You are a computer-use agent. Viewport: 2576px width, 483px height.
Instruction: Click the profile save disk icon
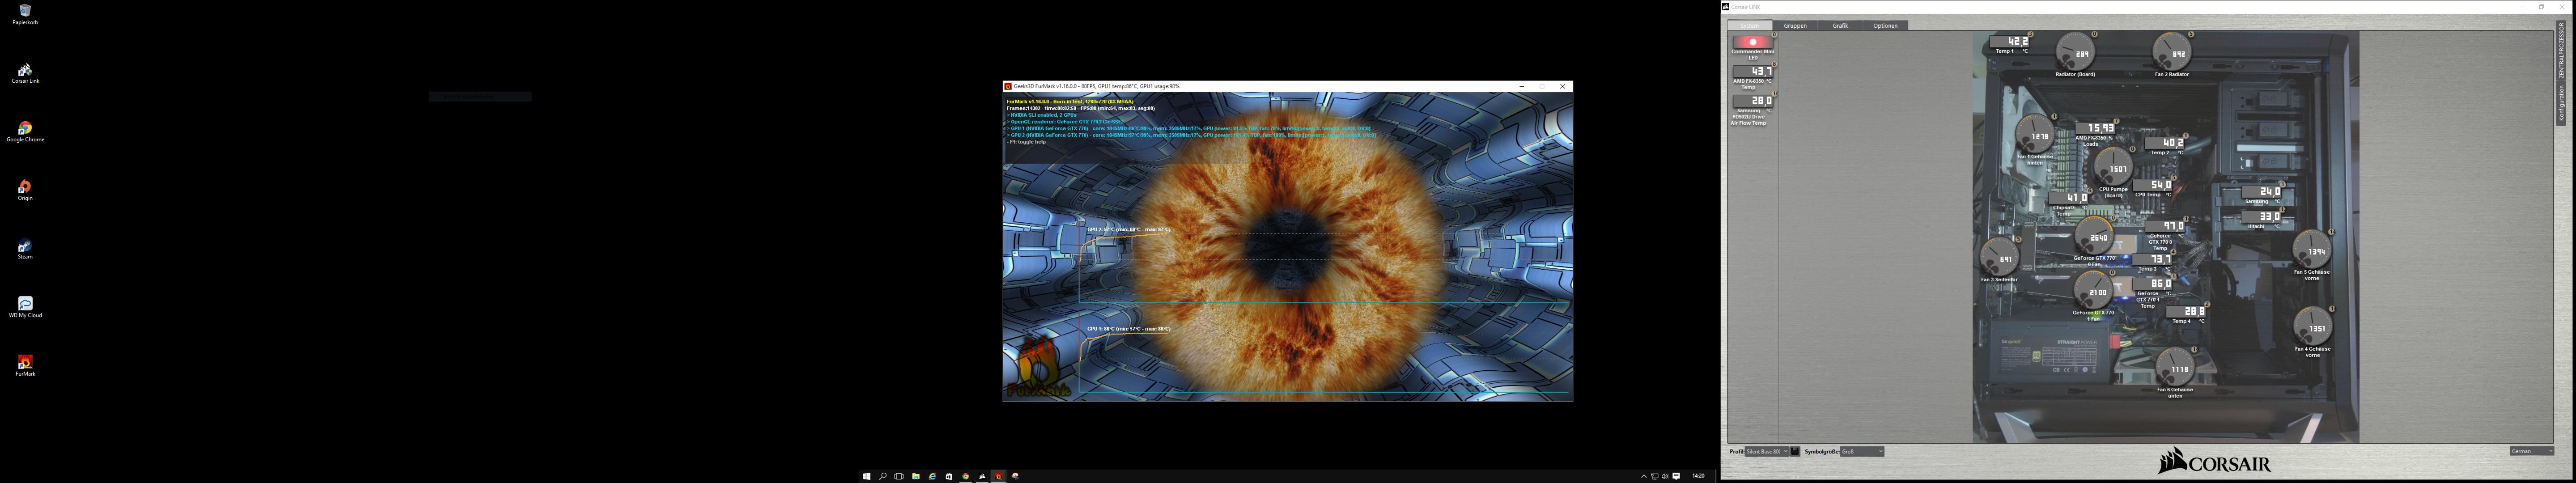coord(1795,452)
